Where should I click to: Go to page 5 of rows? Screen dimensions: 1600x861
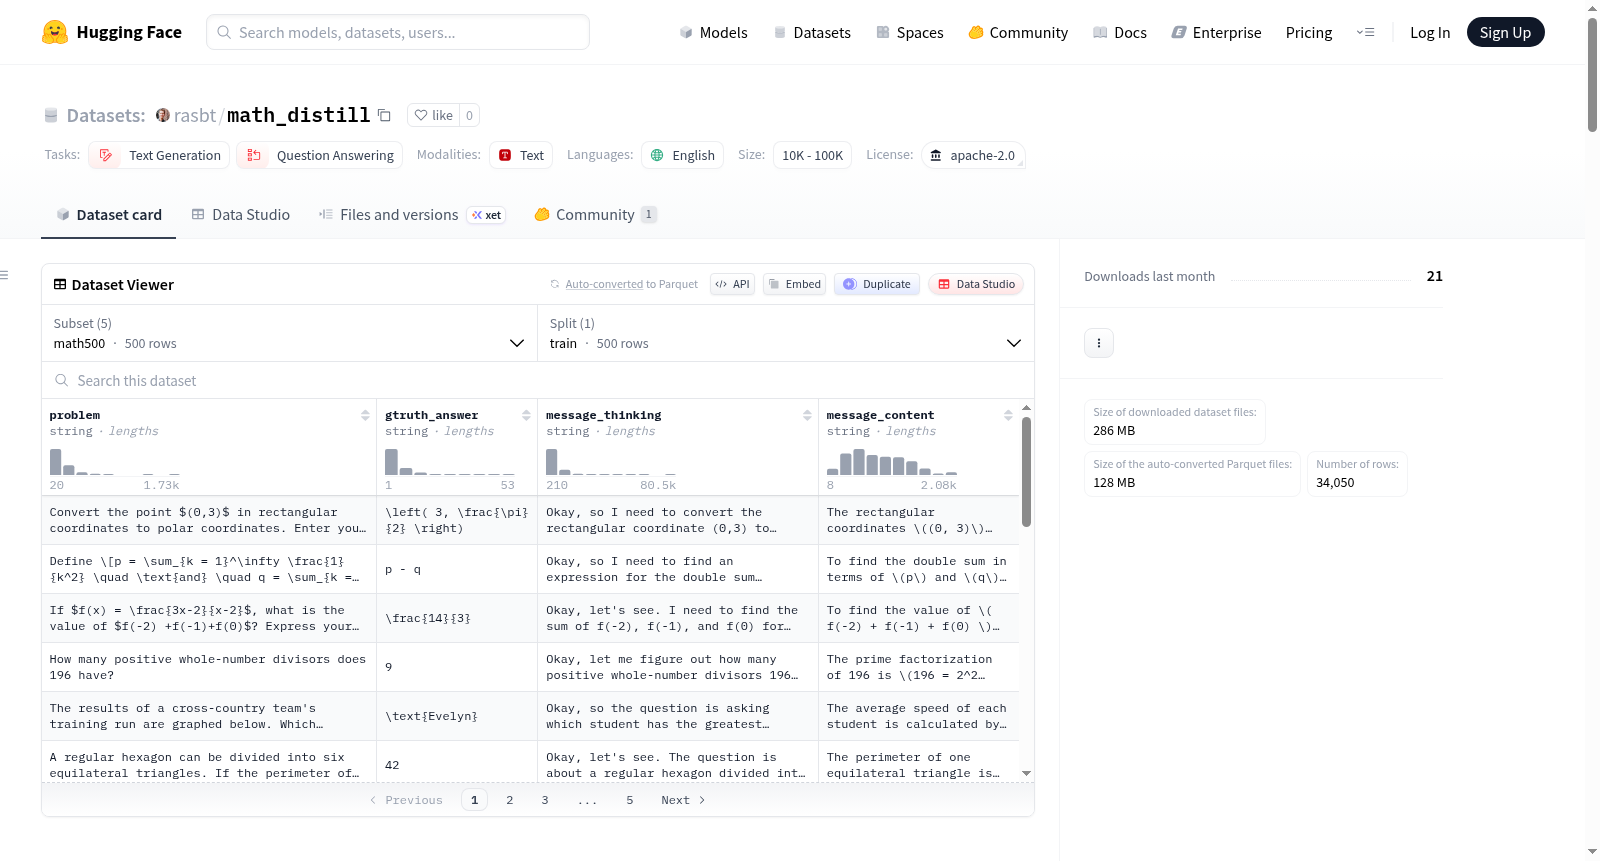point(630,800)
